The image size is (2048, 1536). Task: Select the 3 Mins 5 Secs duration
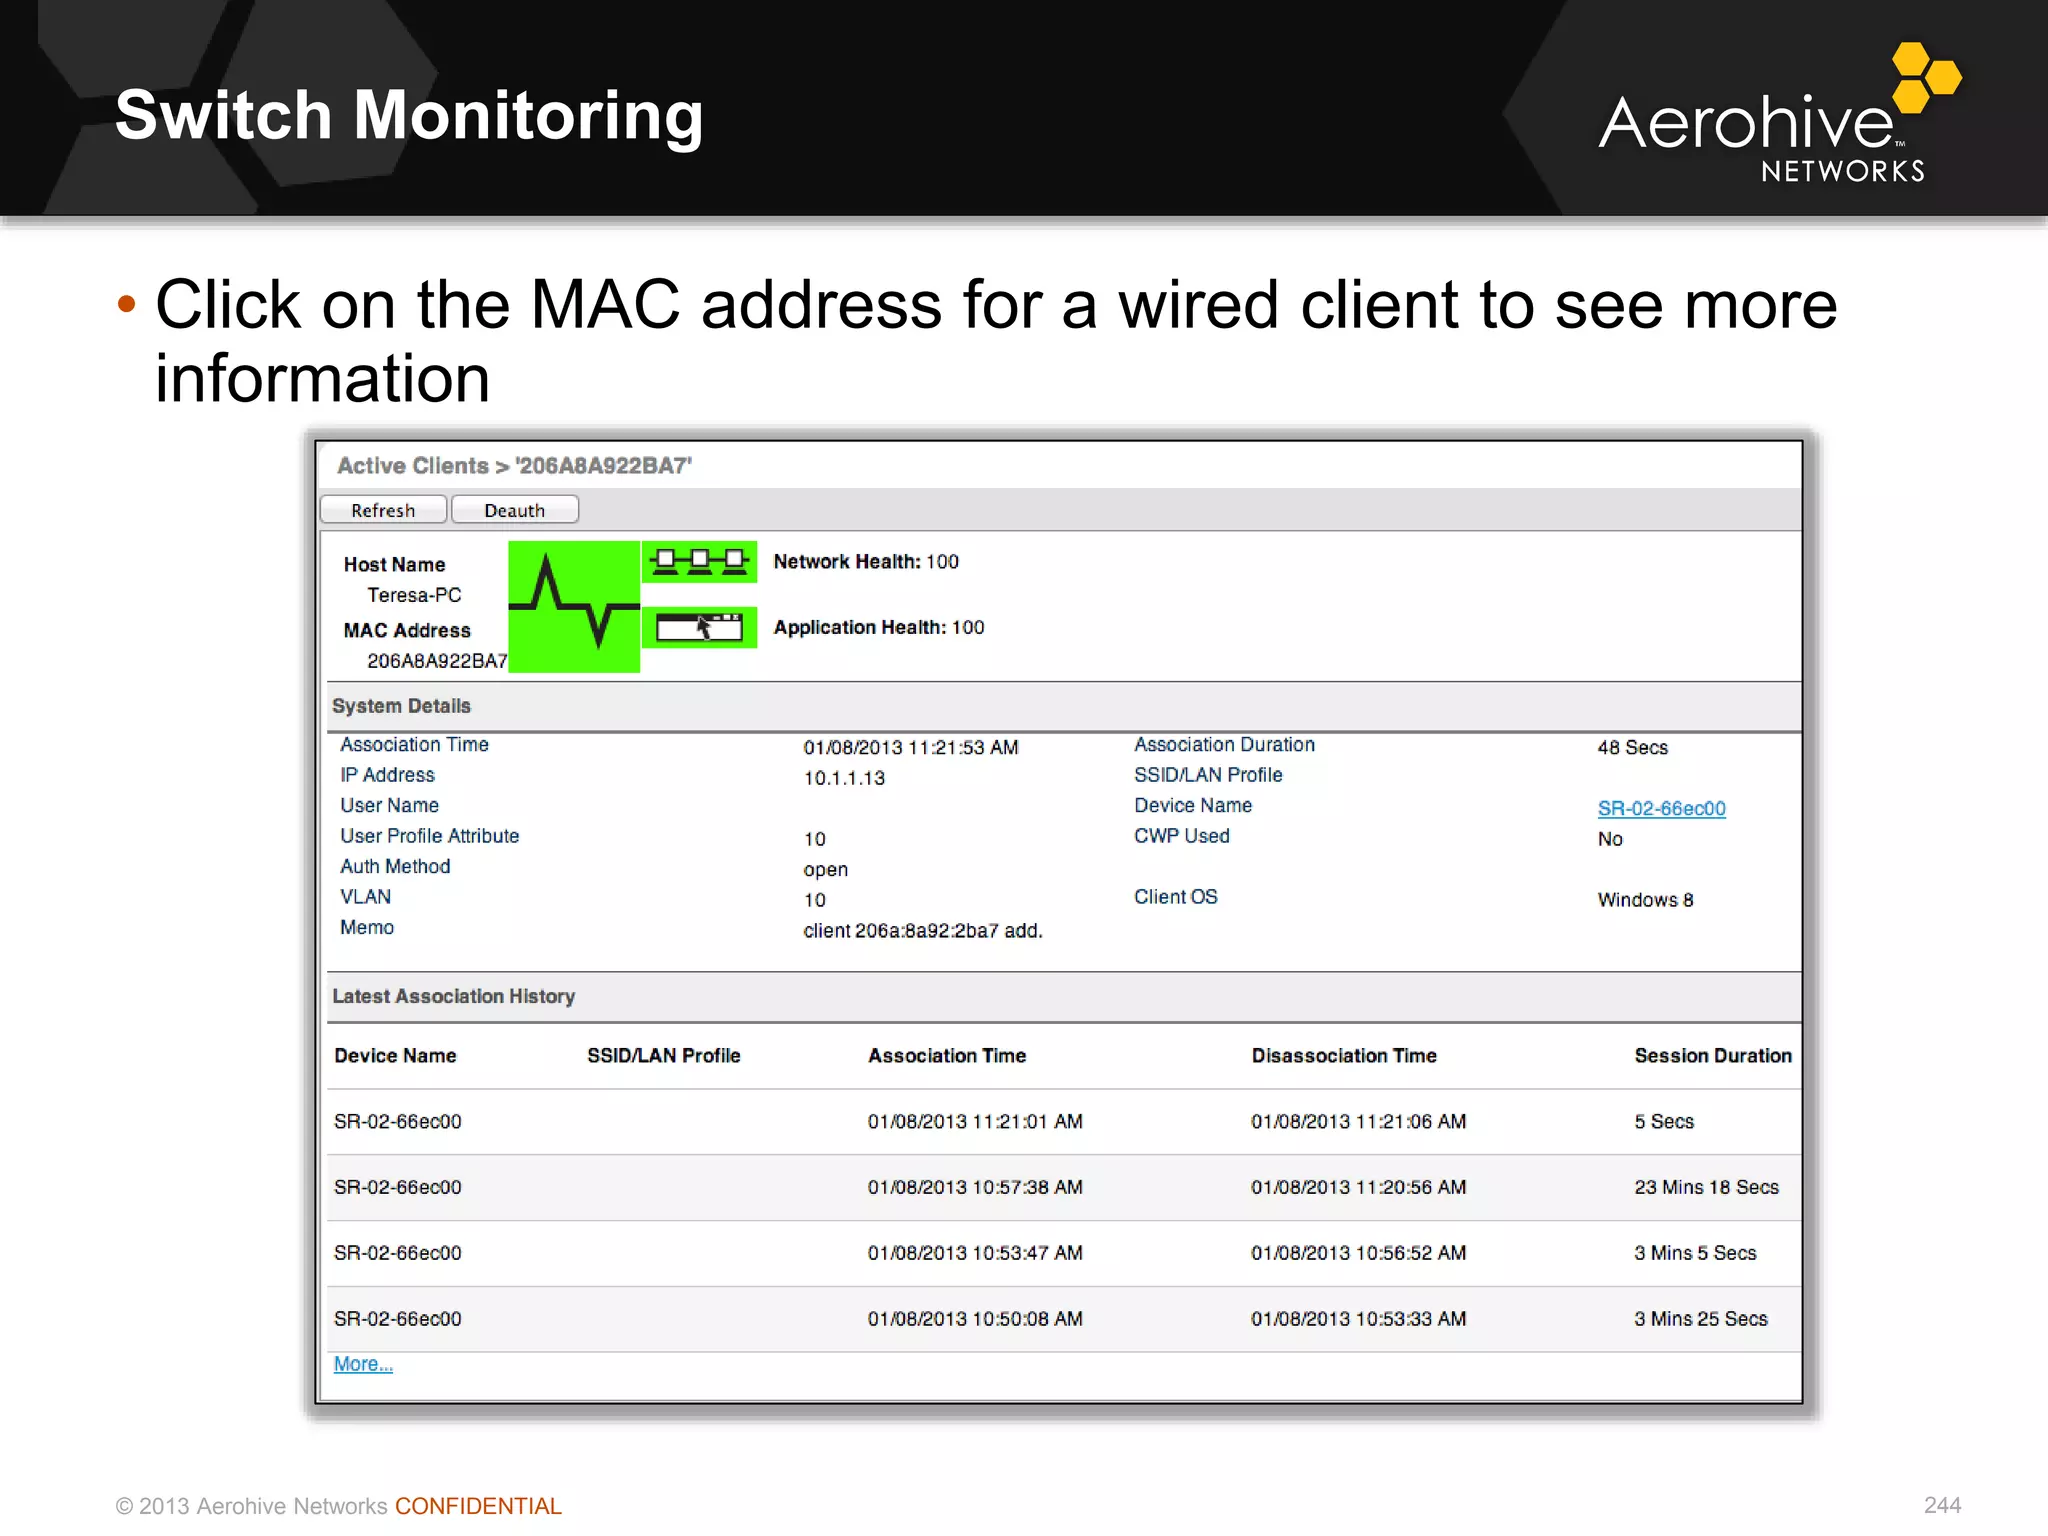[1695, 1253]
